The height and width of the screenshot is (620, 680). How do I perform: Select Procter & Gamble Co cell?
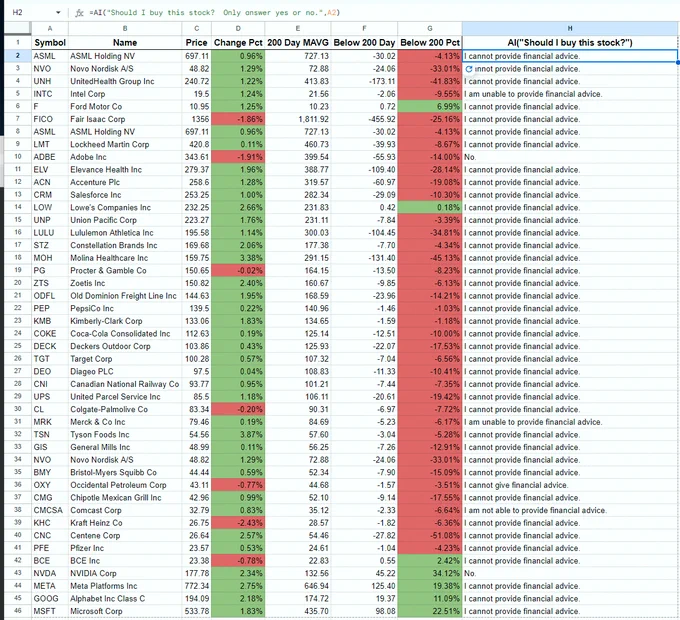click(x=125, y=271)
